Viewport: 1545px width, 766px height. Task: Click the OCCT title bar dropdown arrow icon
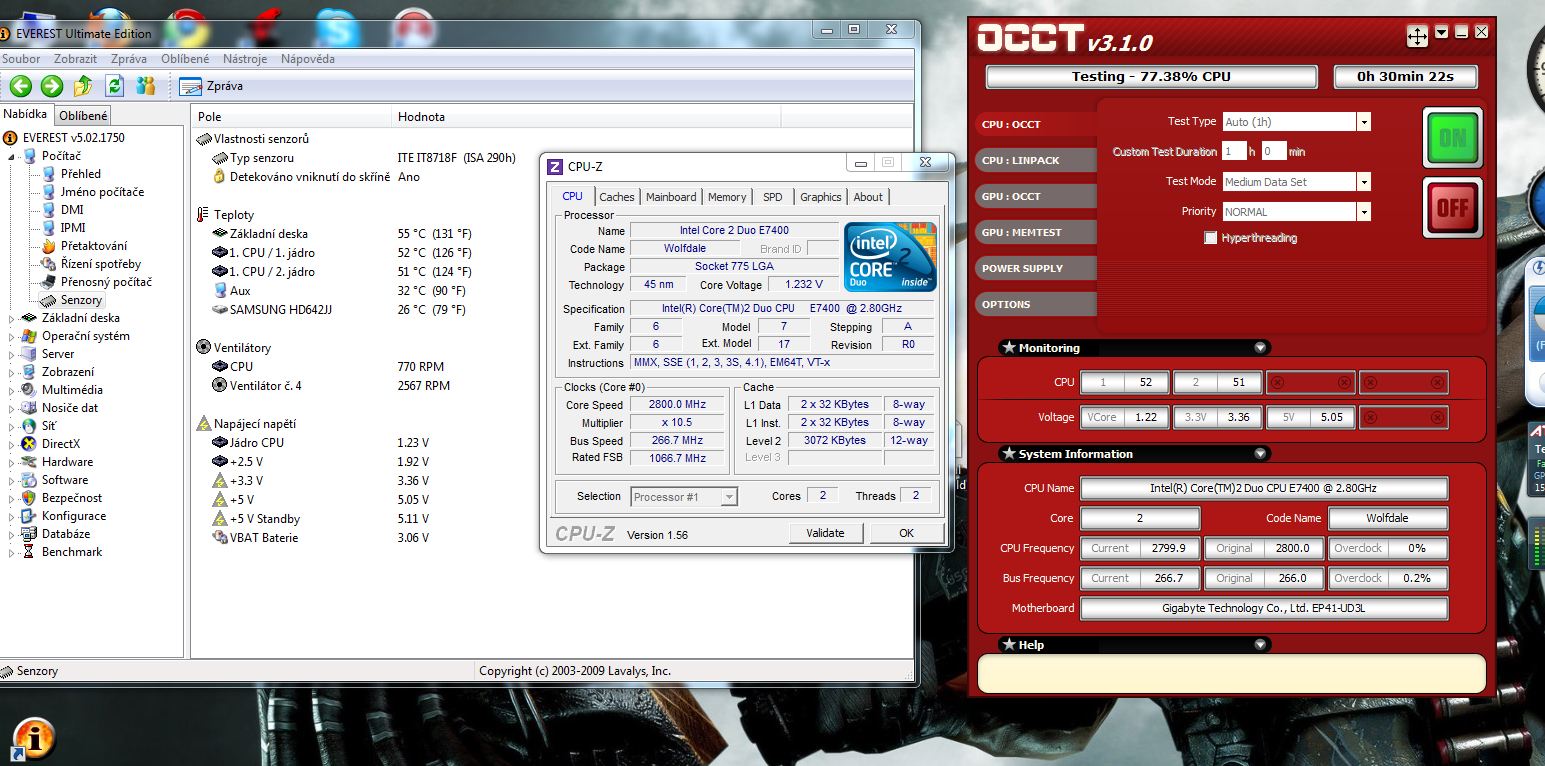[1441, 32]
